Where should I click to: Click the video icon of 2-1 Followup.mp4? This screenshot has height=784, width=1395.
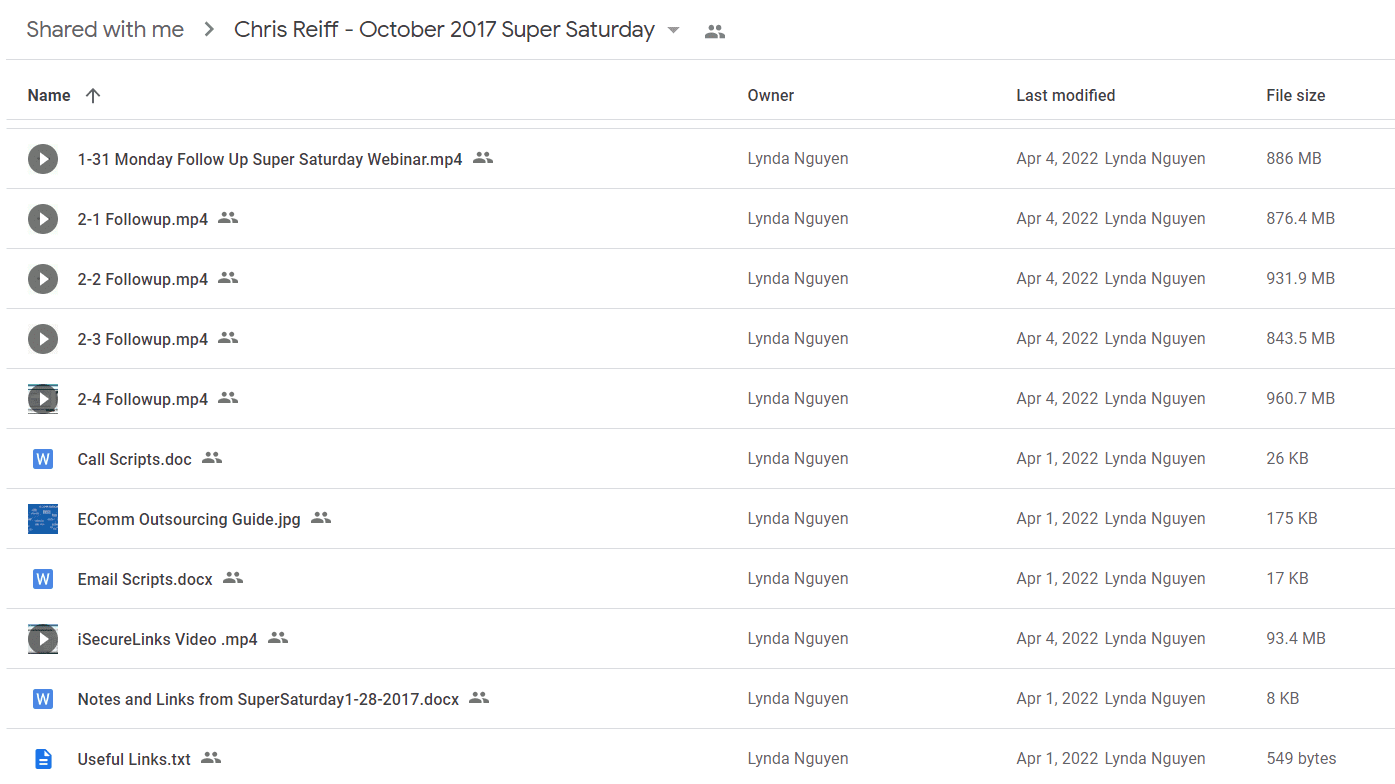43,219
